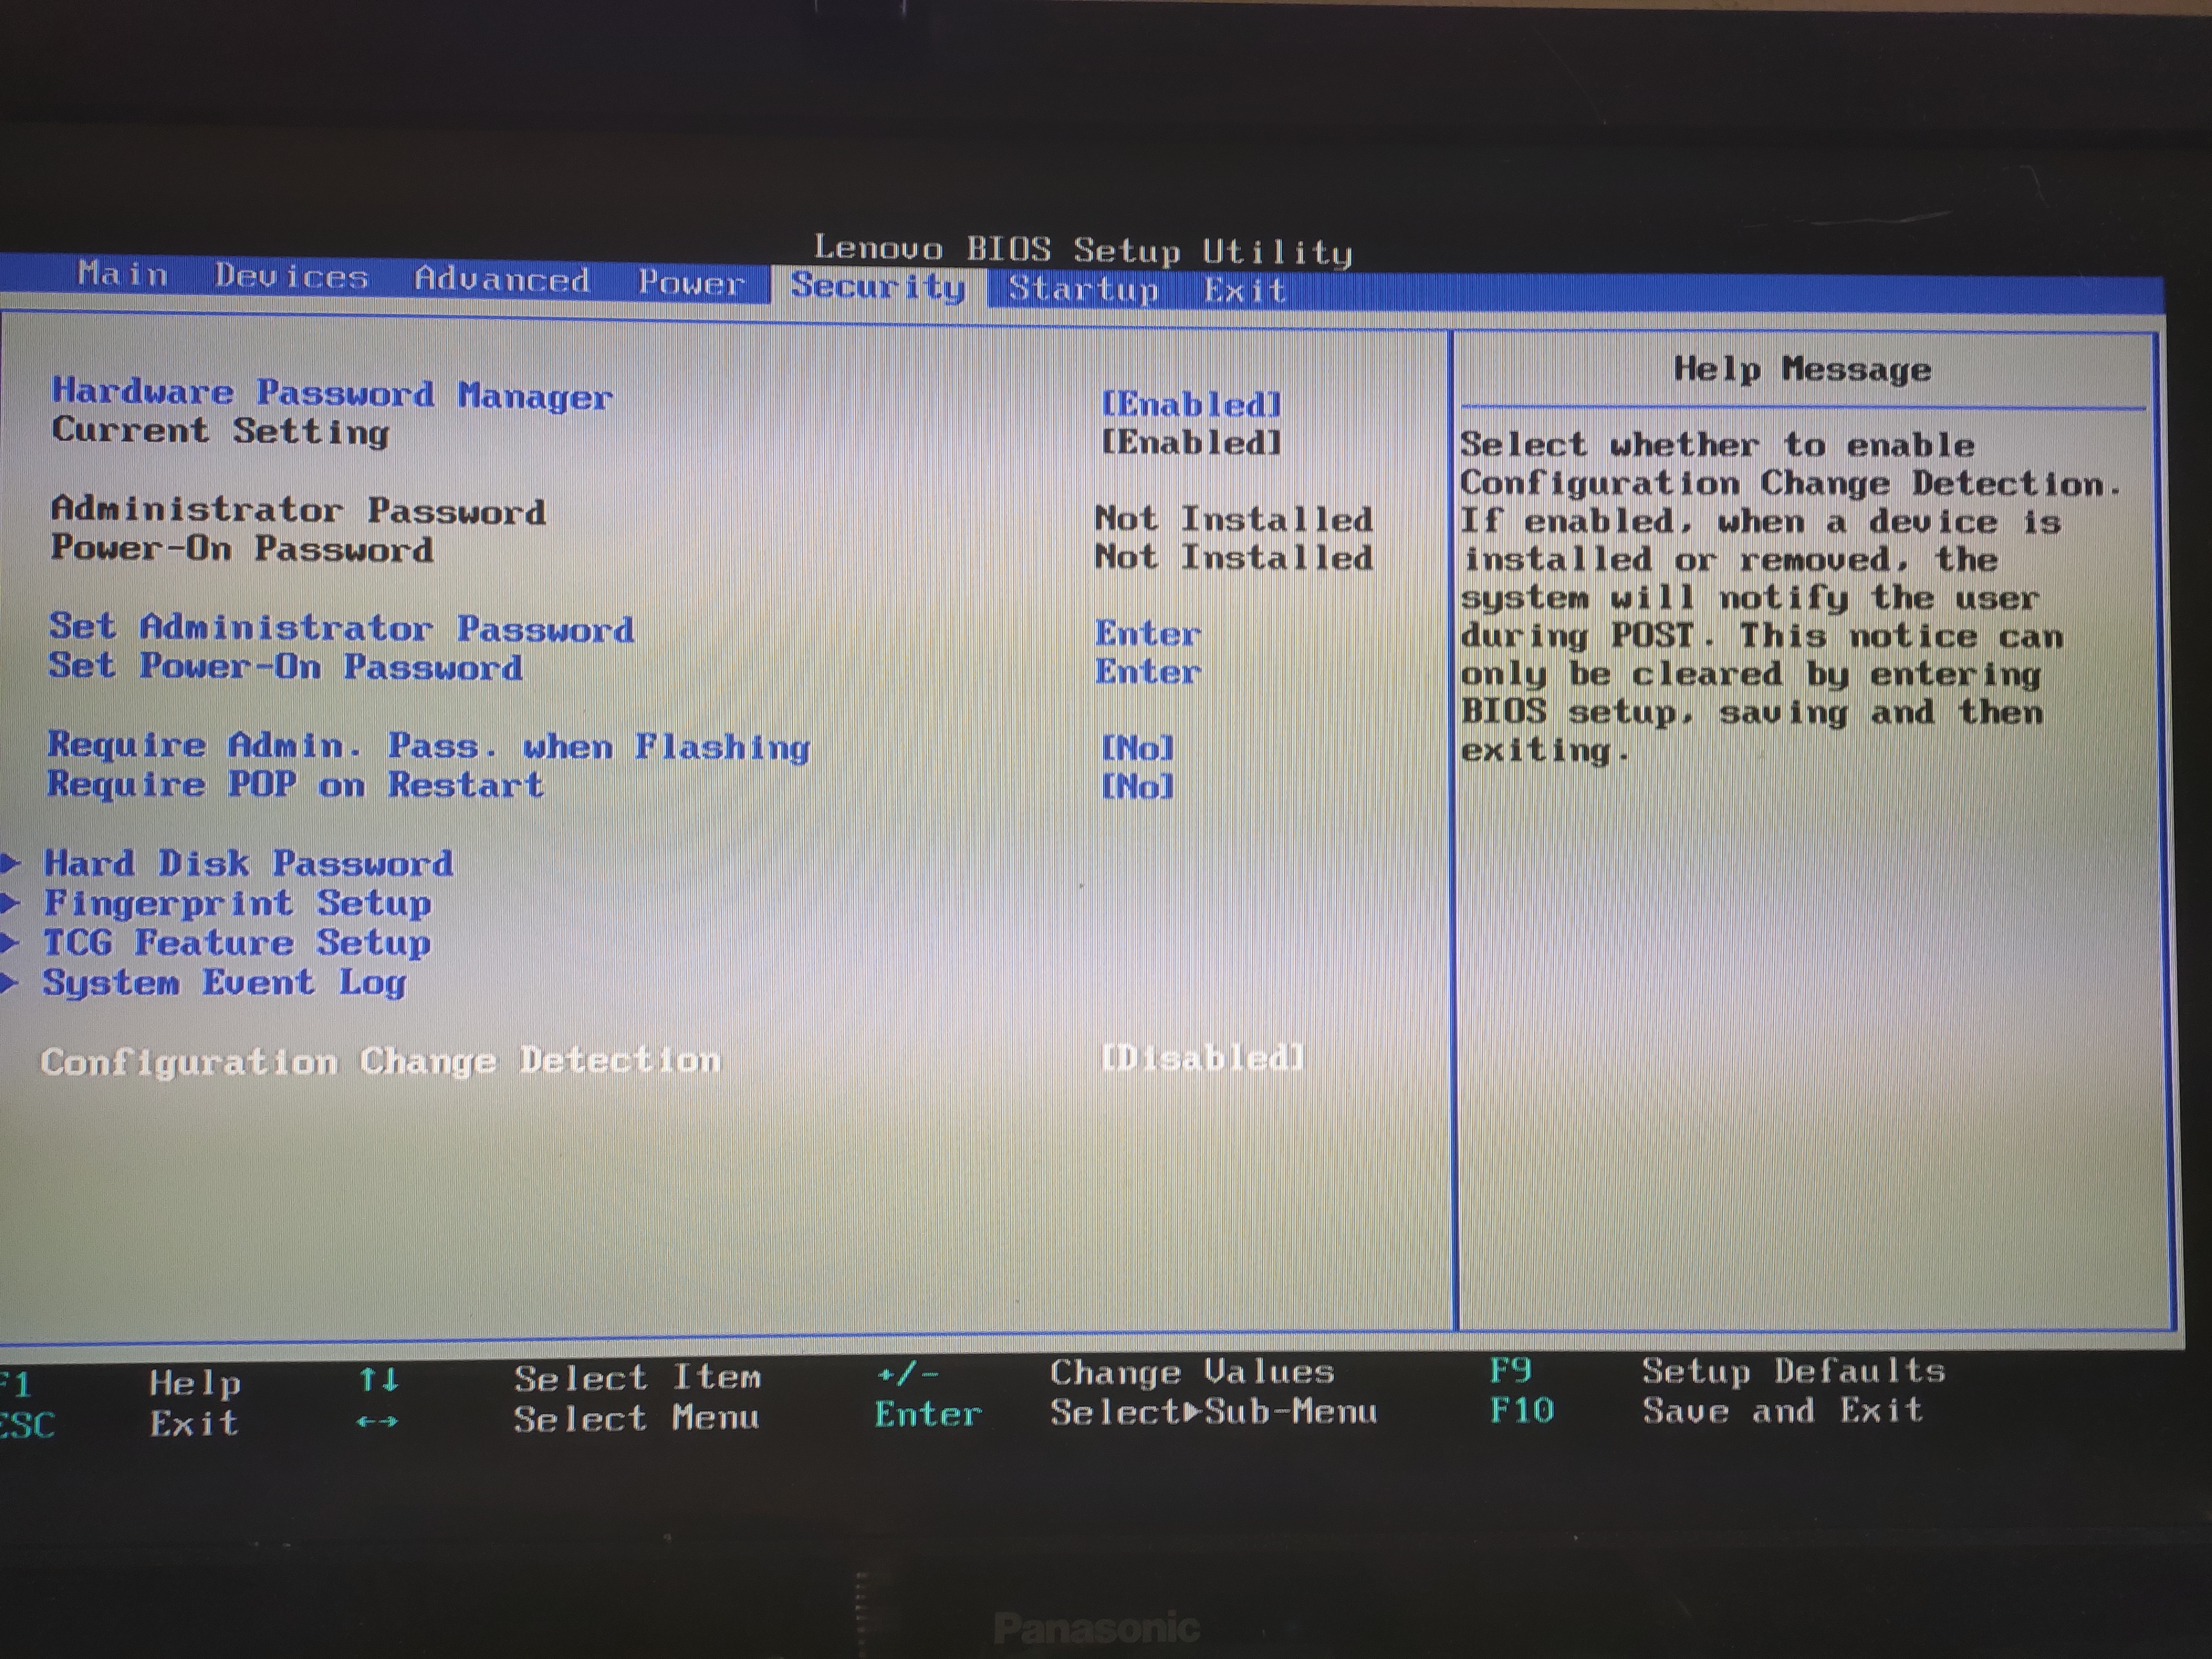The image size is (2212, 1659).
Task: Select the Configuration Change Detection label
Action: point(380,1061)
